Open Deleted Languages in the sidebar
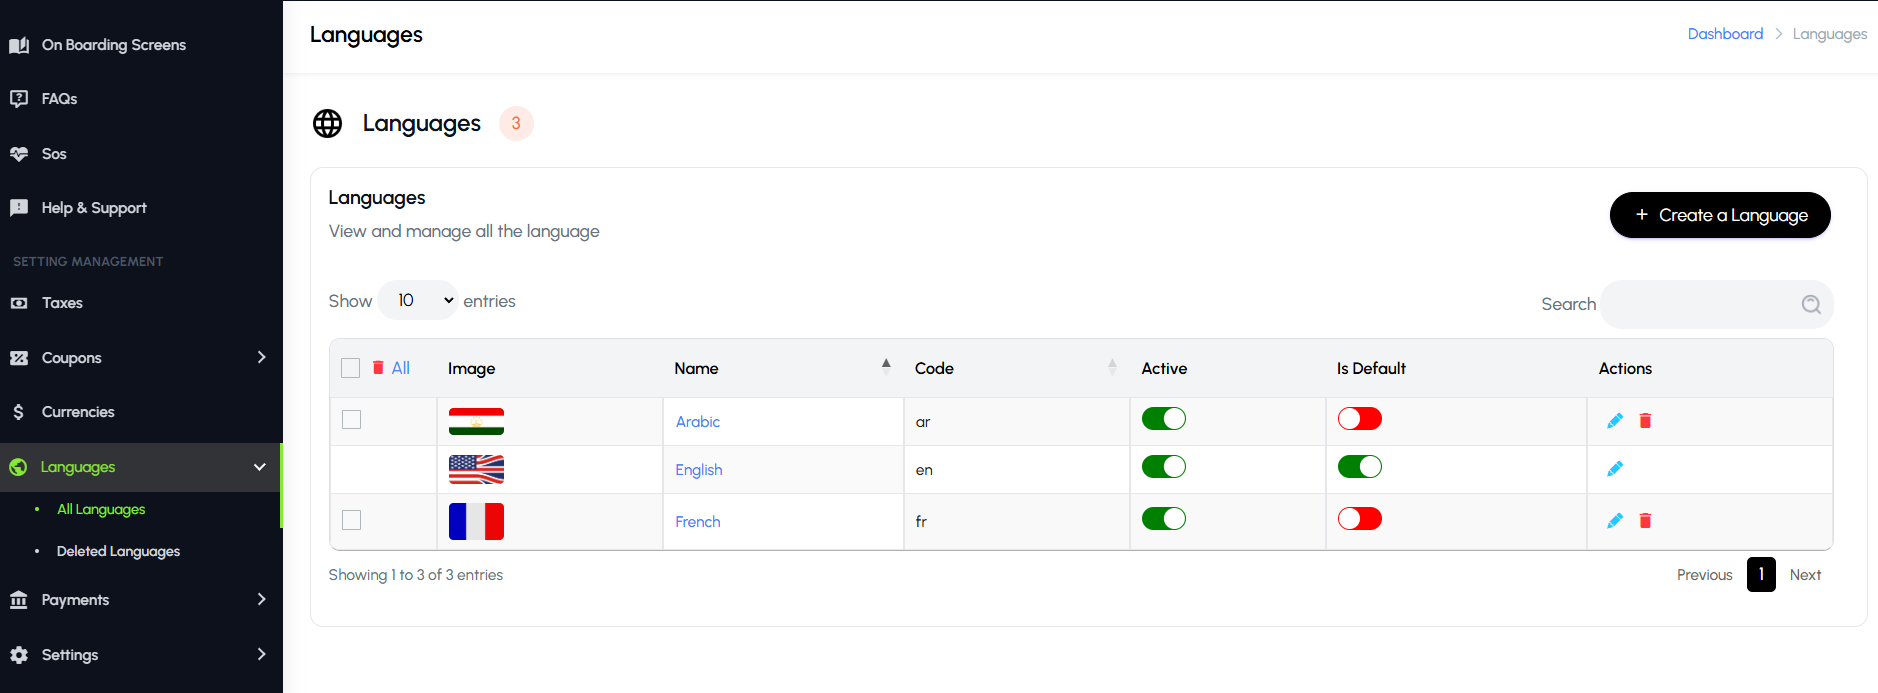Screen dimensions: 1878x693 (118, 552)
